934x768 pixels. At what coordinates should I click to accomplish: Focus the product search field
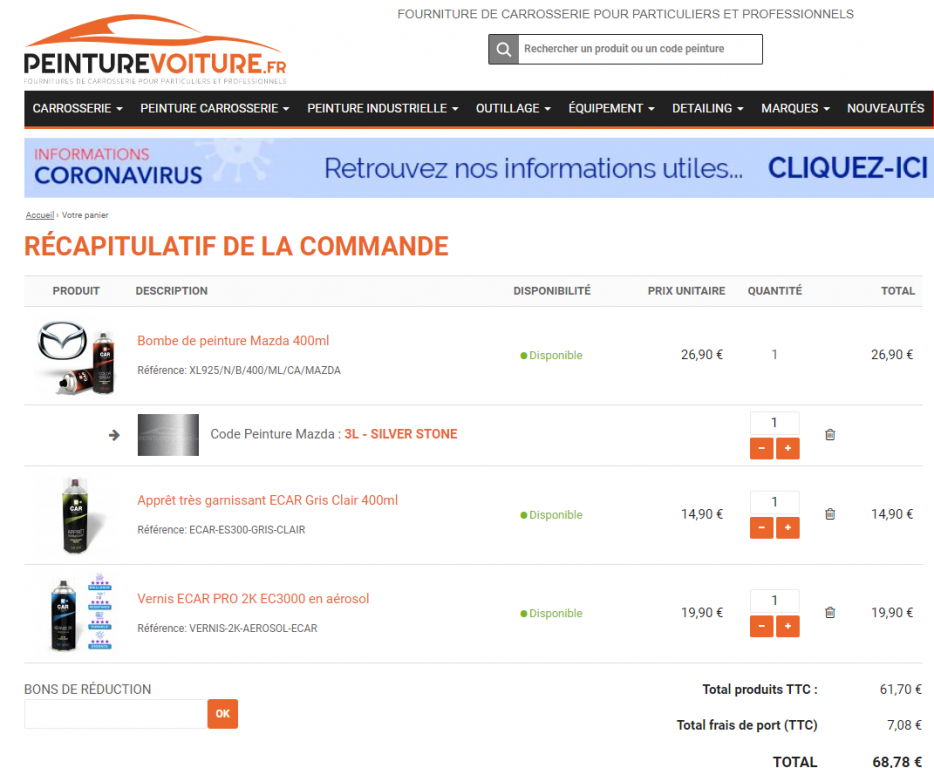[640, 49]
